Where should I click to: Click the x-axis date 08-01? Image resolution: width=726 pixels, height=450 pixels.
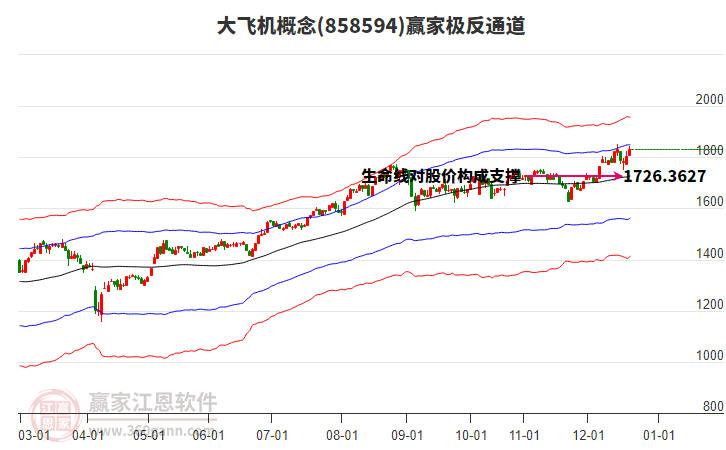(x=342, y=436)
